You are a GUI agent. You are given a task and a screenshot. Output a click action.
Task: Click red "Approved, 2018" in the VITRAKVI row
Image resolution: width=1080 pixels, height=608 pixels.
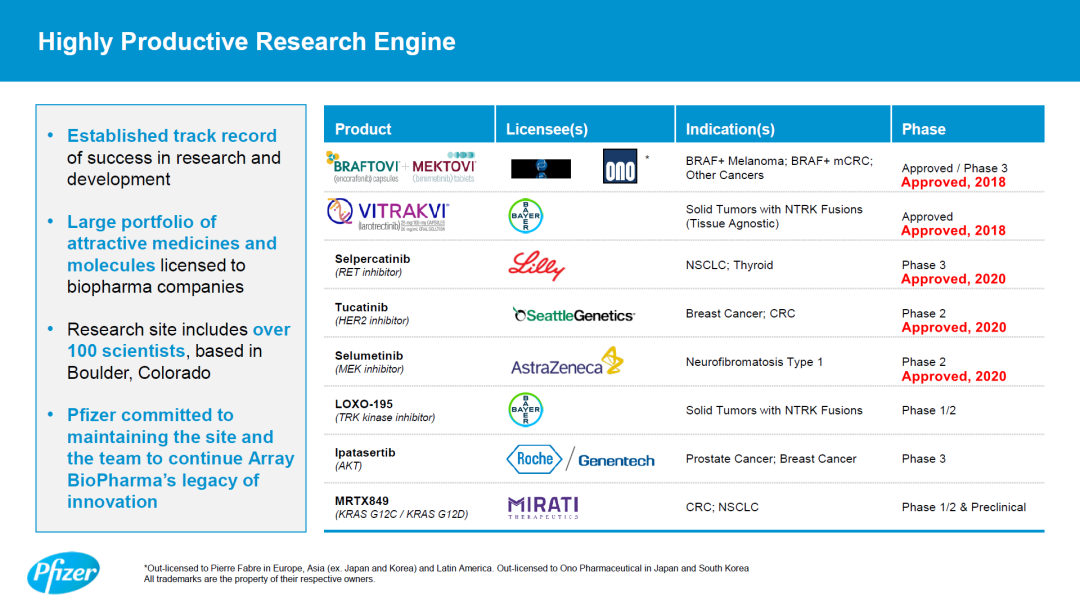coord(953,231)
